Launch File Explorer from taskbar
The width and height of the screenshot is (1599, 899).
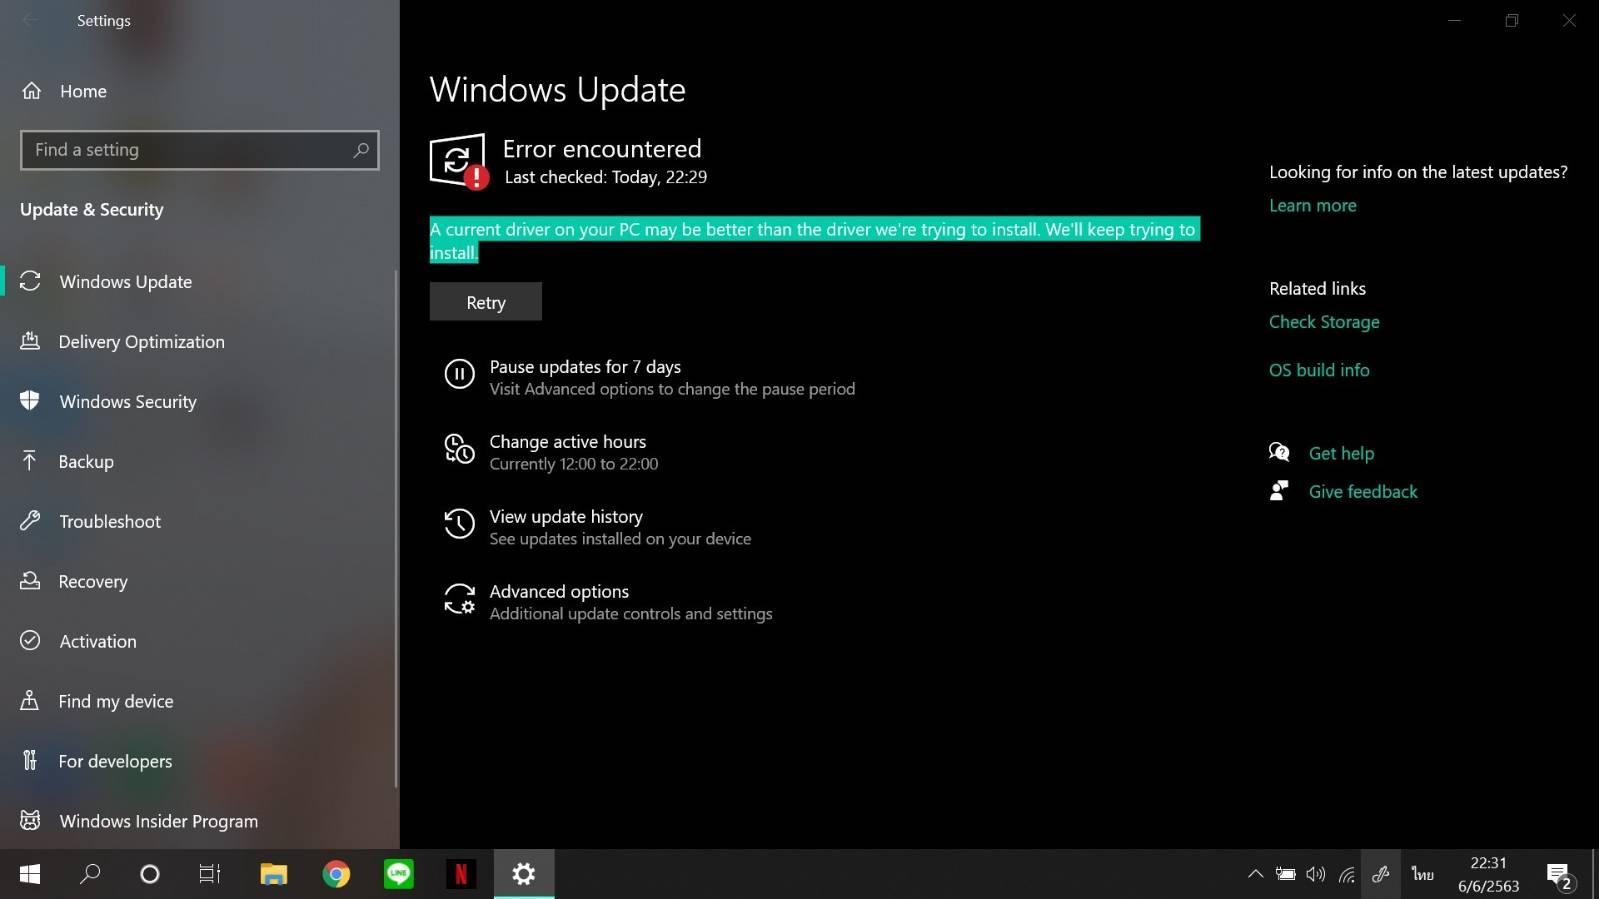273,875
